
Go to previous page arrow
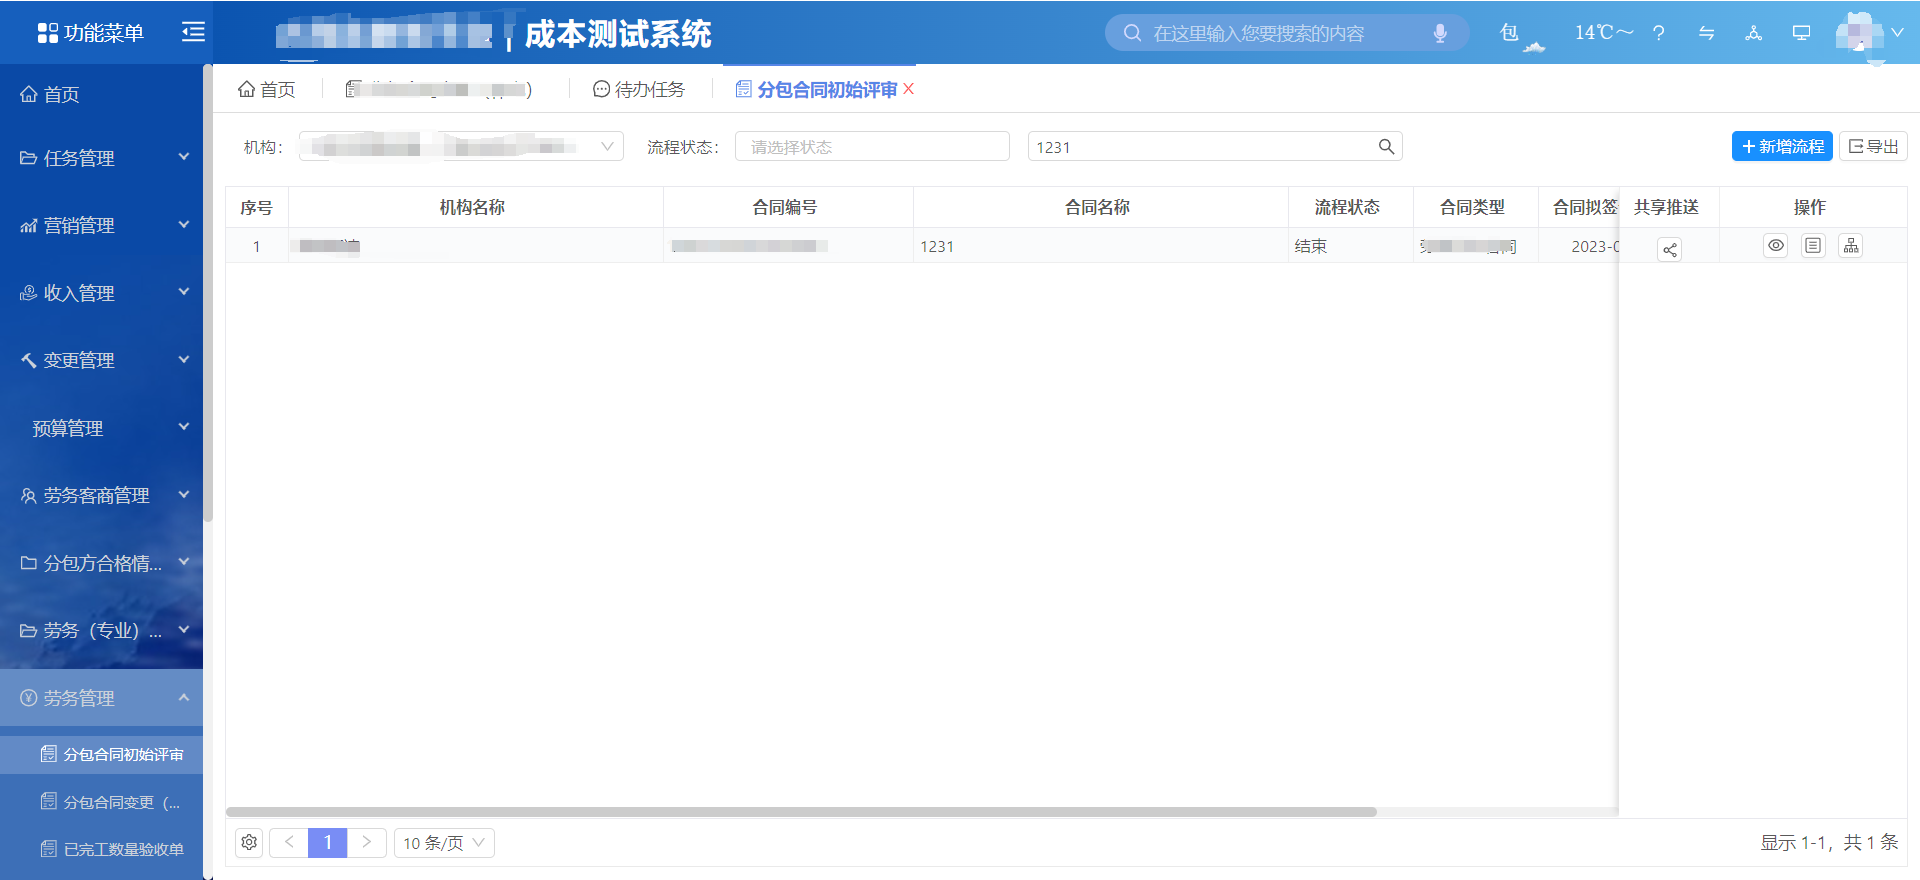(x=289, y=842)
